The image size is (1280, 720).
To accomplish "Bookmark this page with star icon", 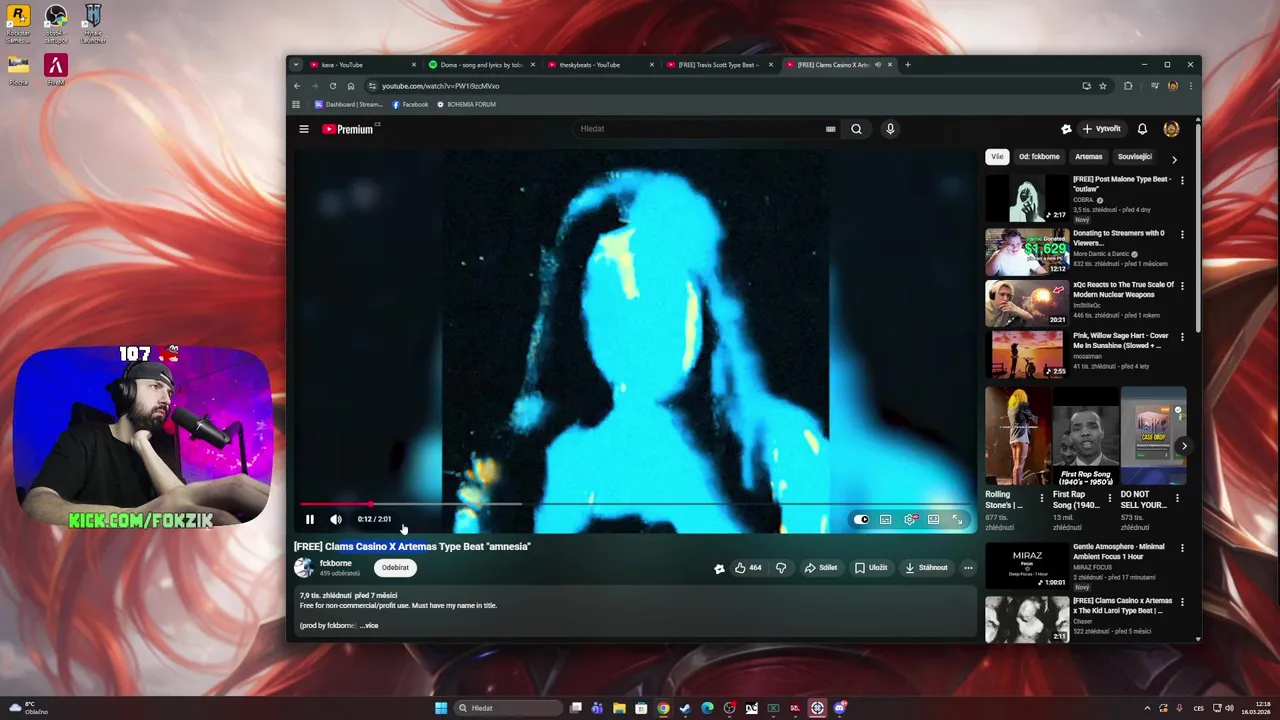I will coord(1103,86).
